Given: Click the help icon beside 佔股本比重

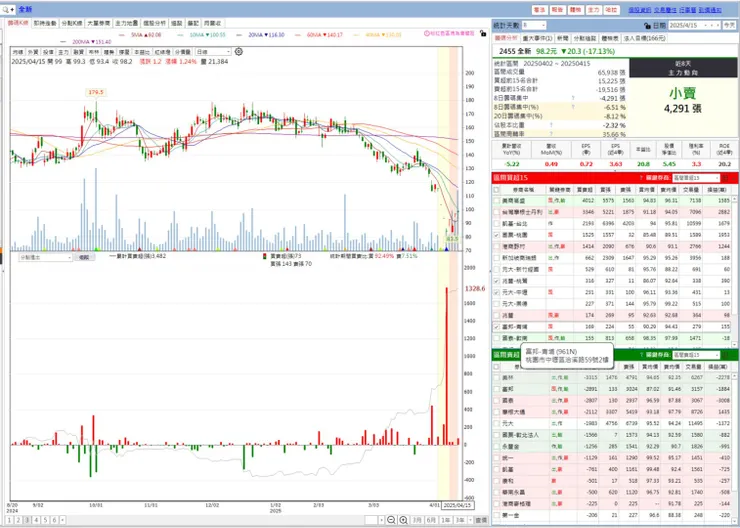Looking at the screenshot, I should click(x=550, y=125).
